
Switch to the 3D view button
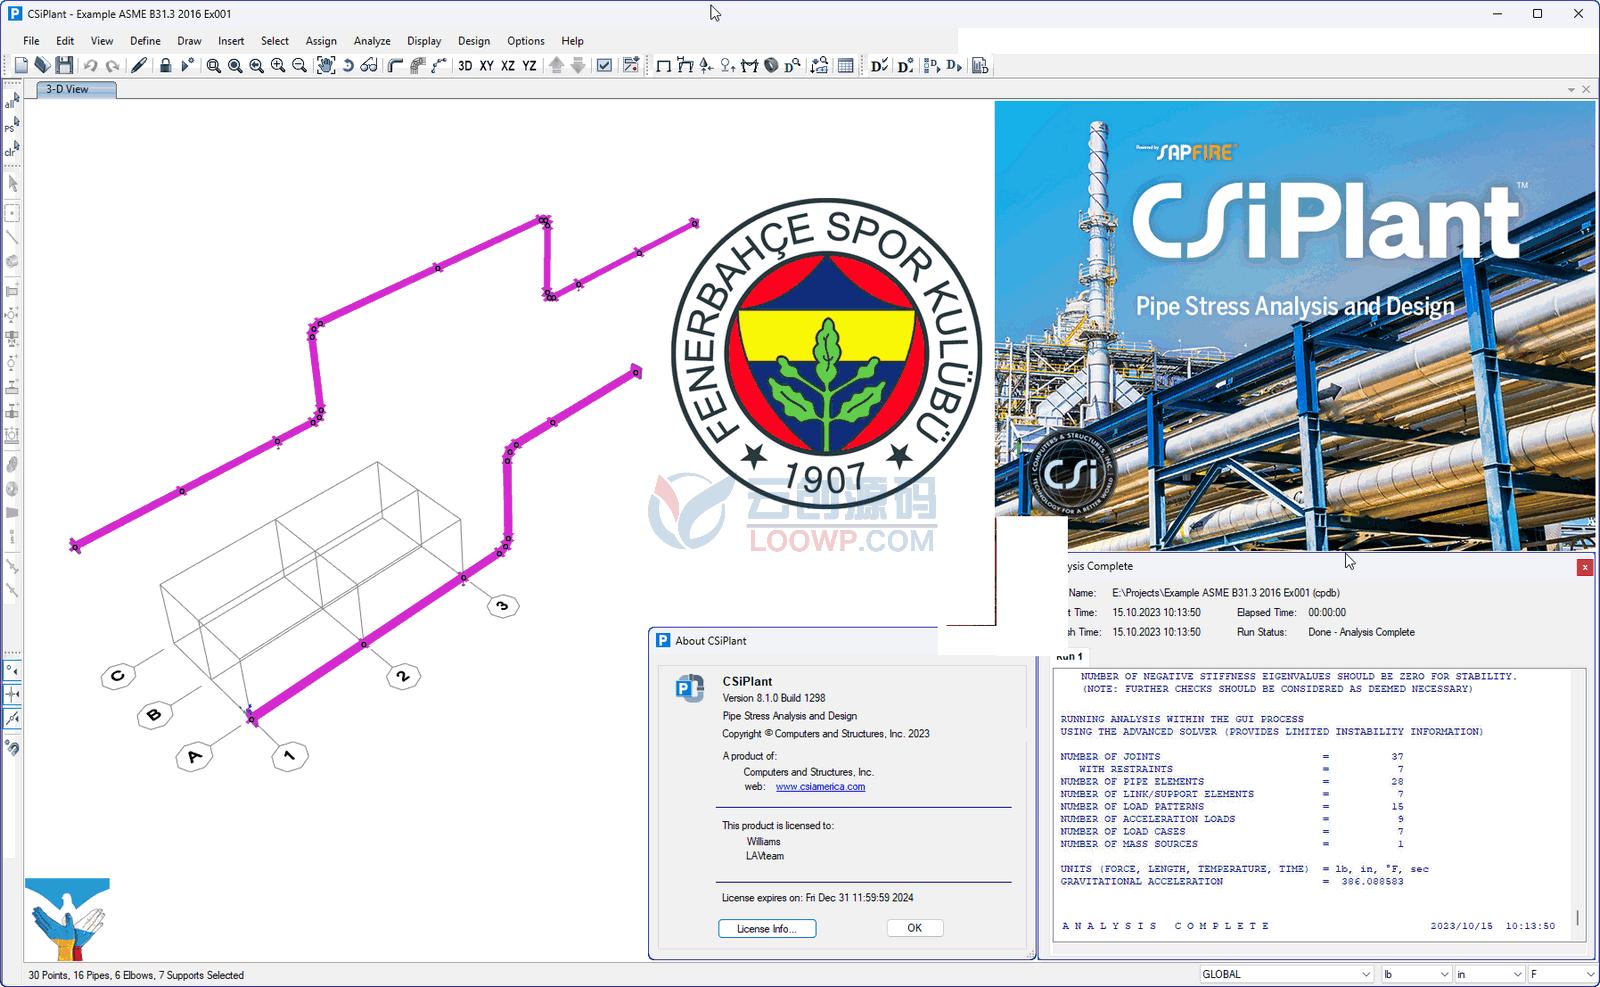point(465,66)
